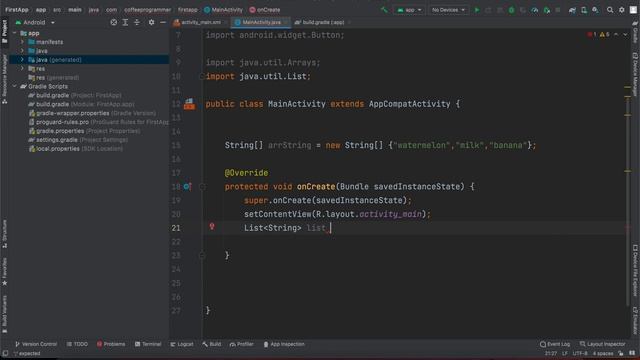This screenshot has width=640, height=360.
Task: Collapse the Gradle Scripts node
Action: pos(15,87)
